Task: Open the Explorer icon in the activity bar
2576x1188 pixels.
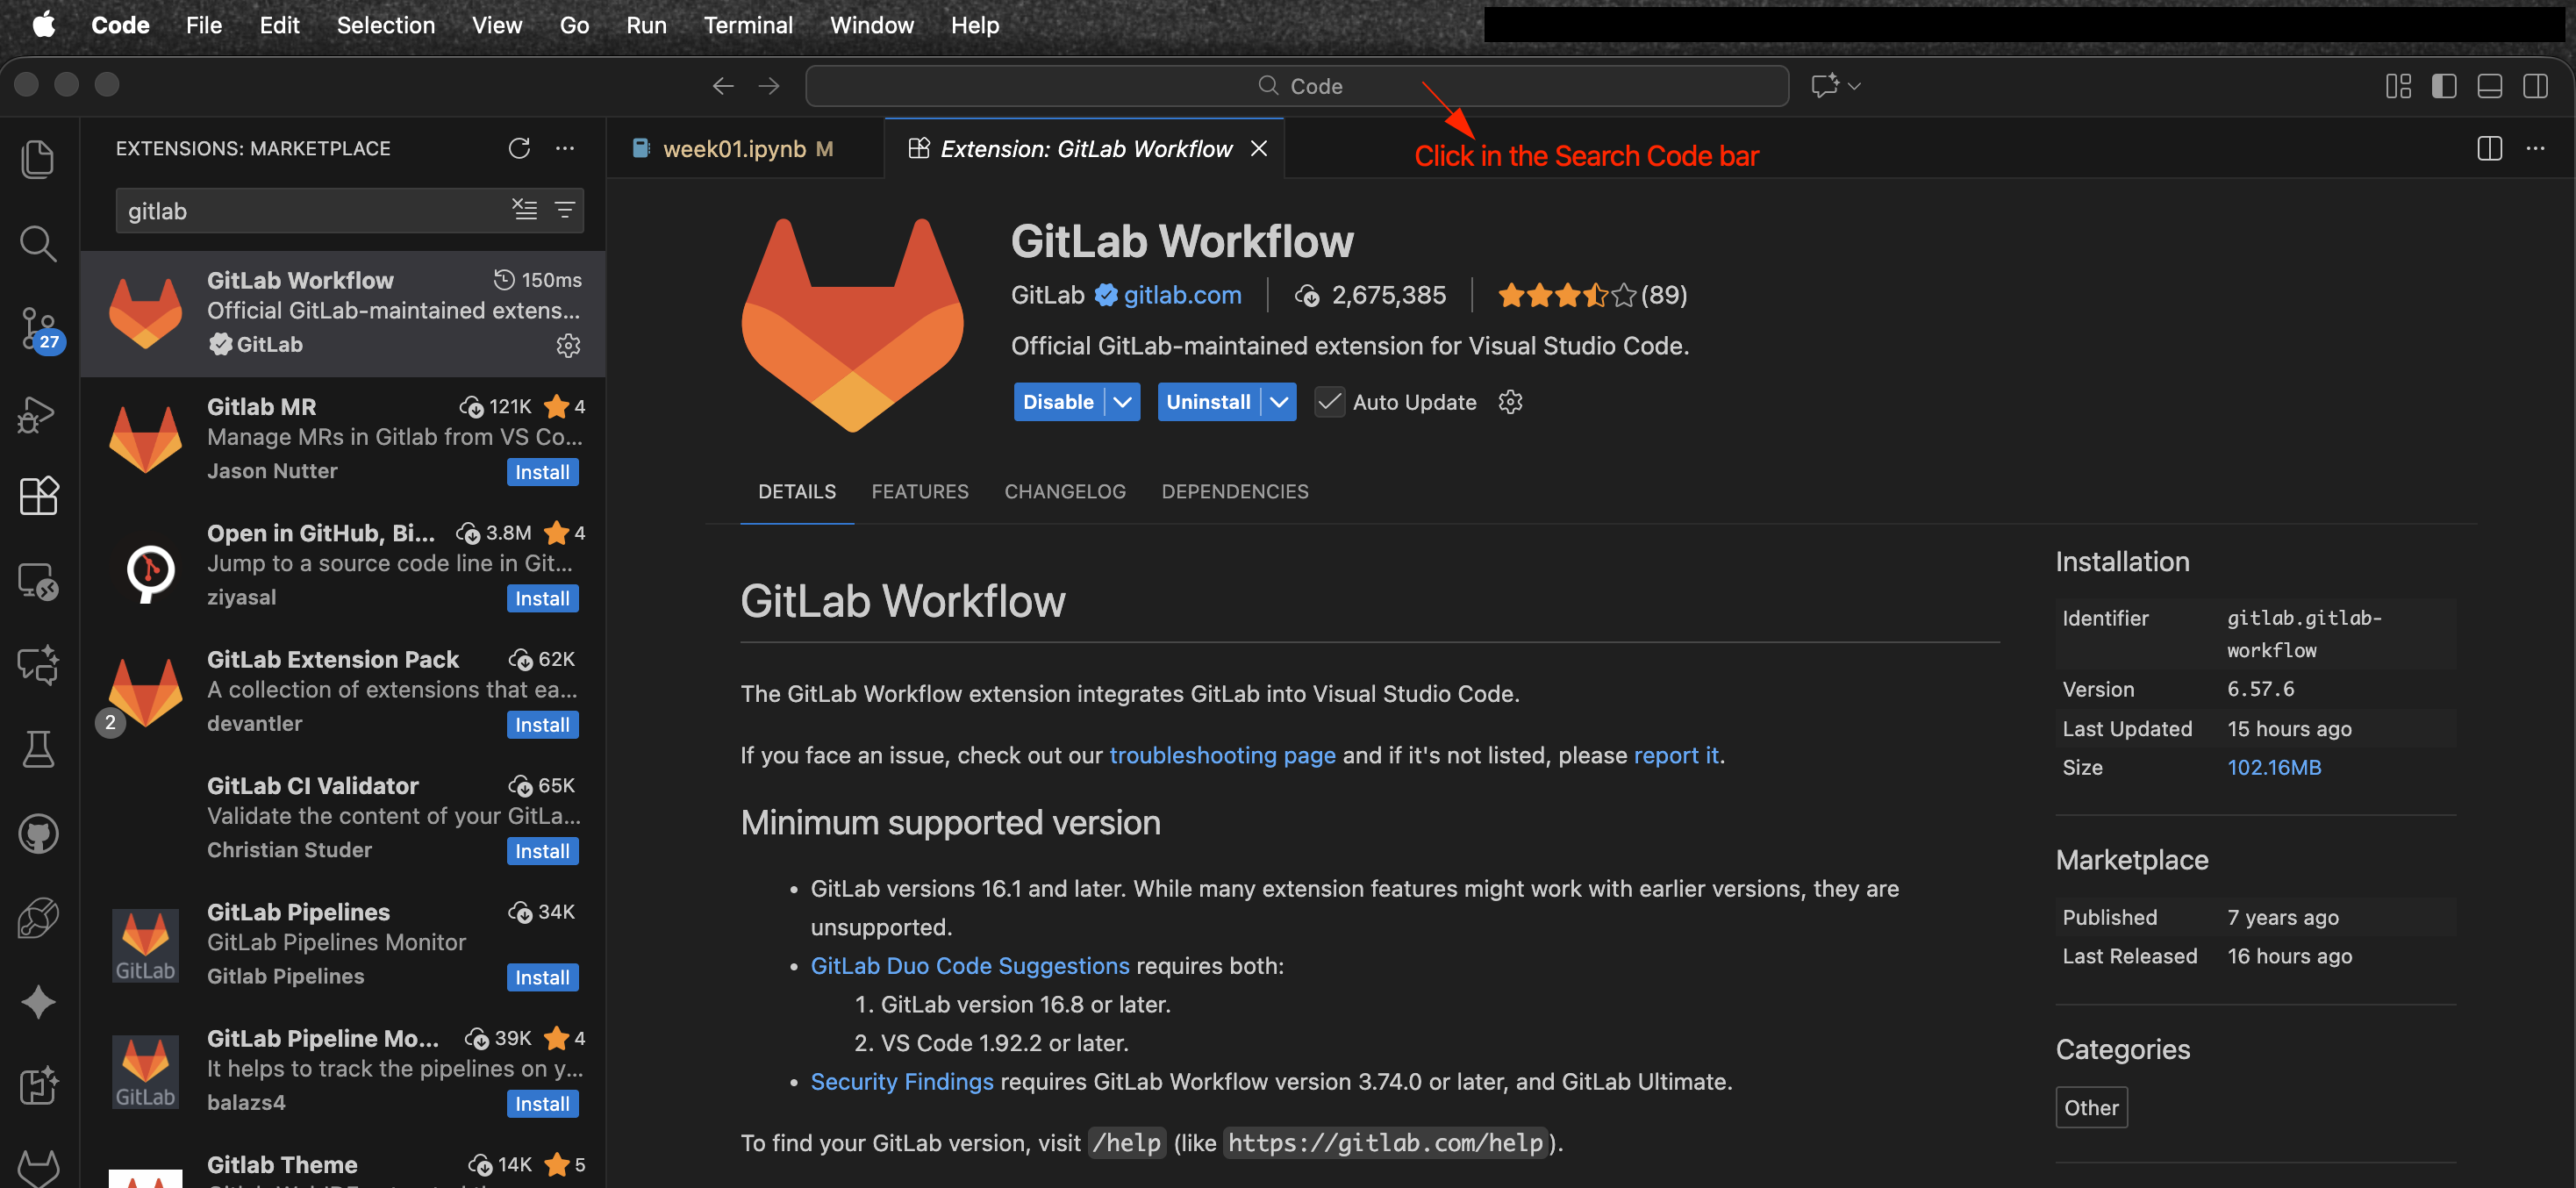Action: click(38, 158)
